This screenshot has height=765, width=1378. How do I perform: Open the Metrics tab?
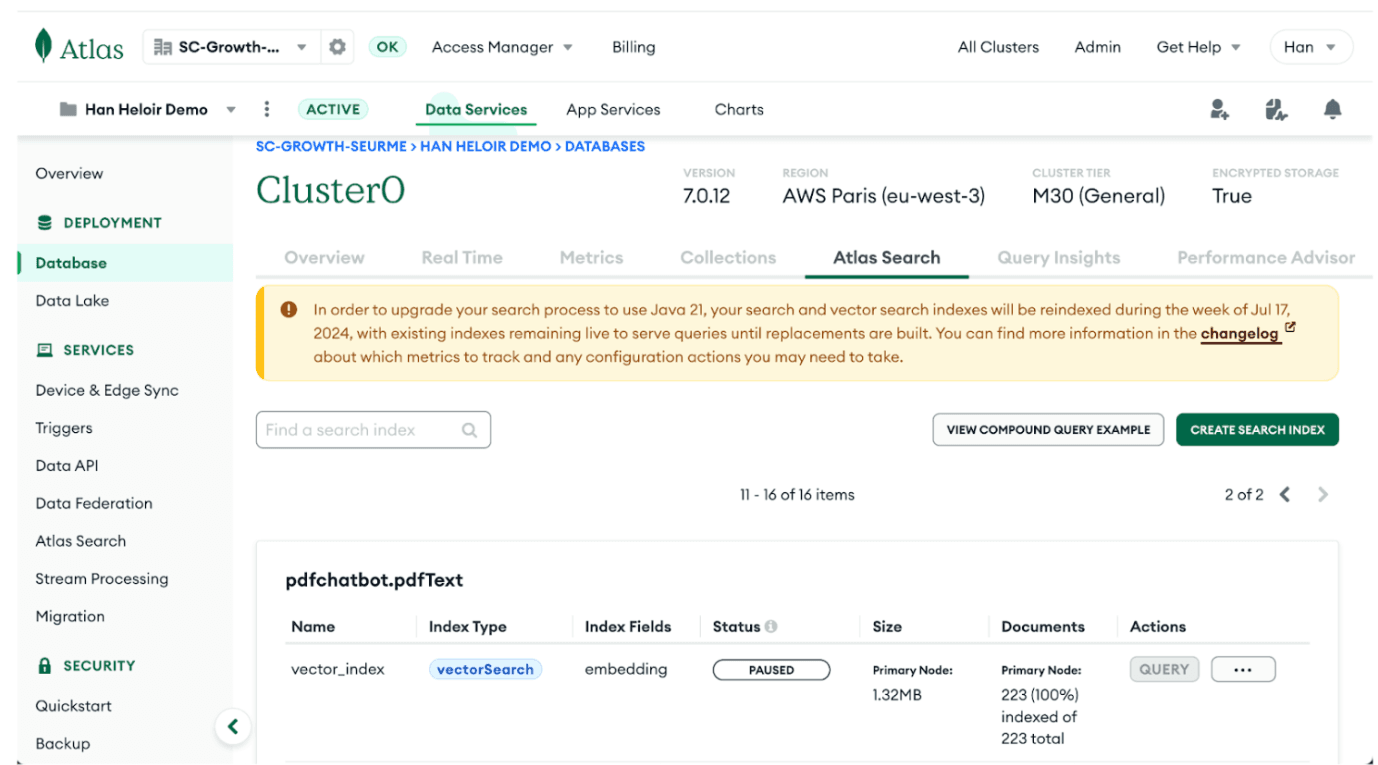(x=591, y=257)
